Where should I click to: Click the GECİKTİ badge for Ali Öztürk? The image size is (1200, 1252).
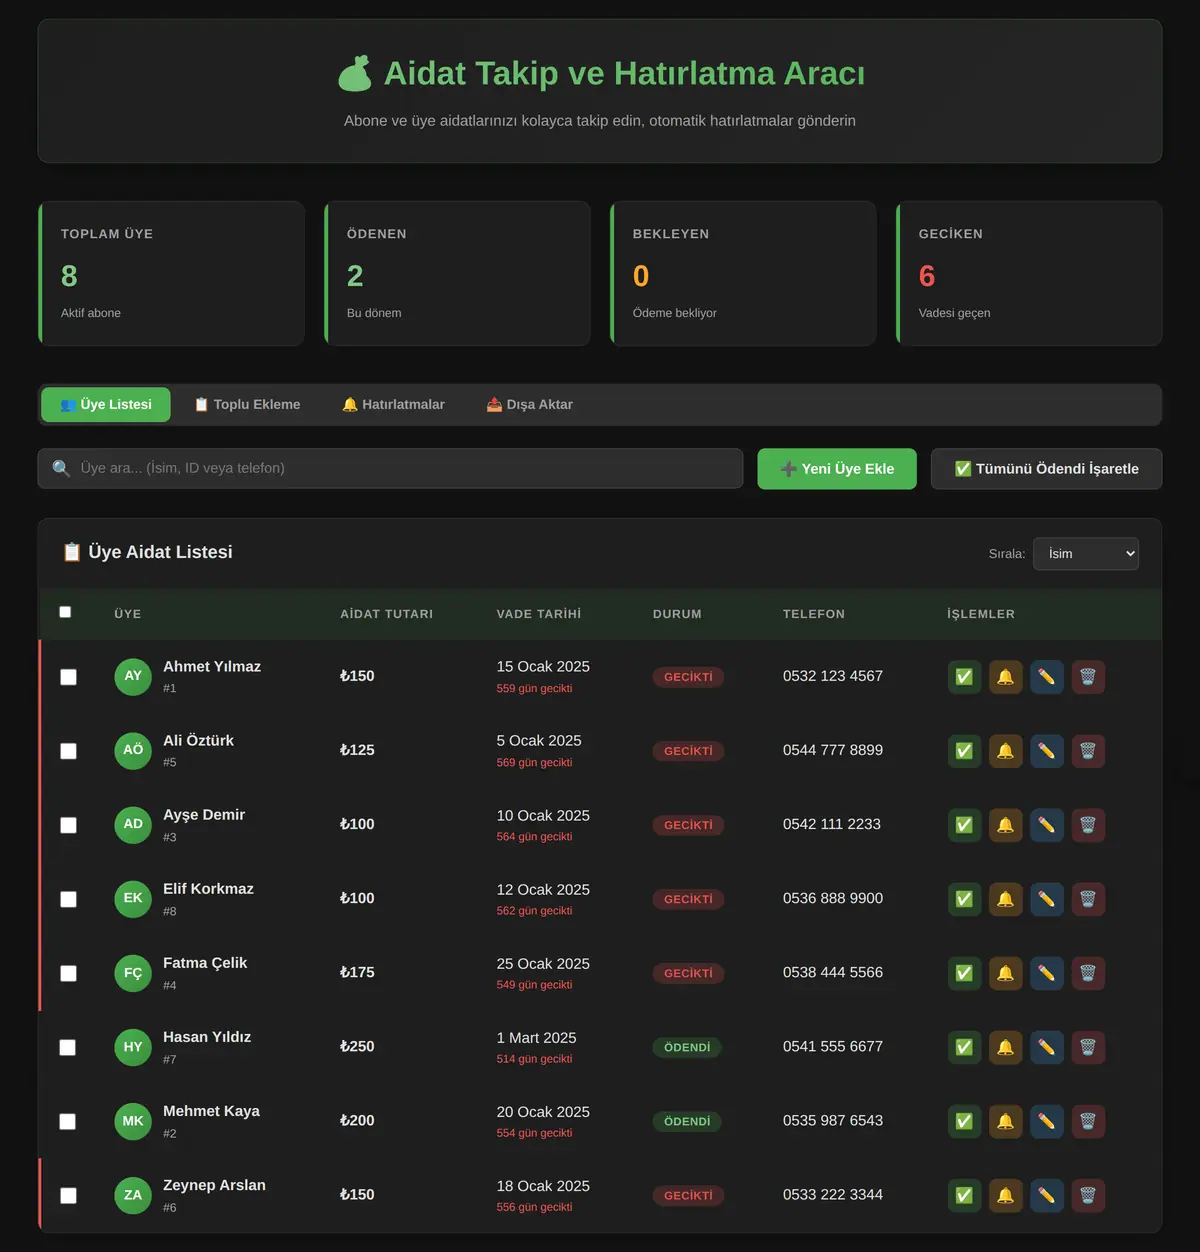tap(688, 751)
